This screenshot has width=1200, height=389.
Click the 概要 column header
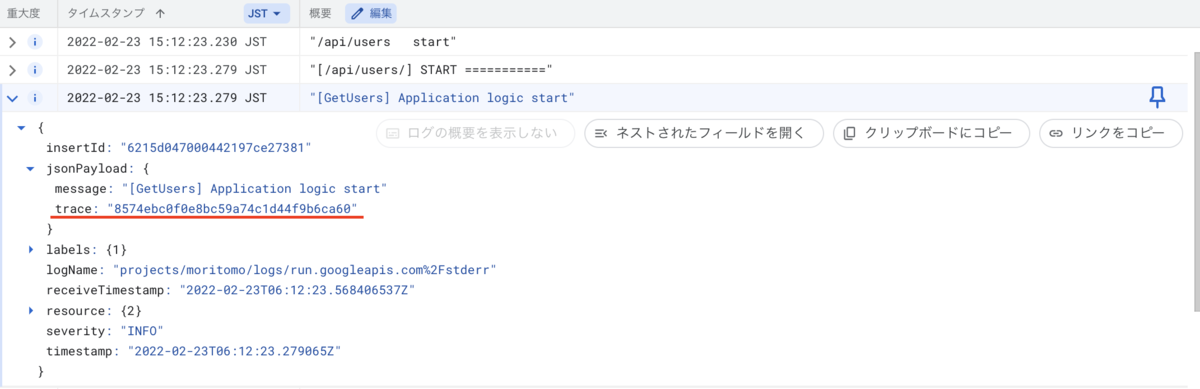click(x=321, y=14)
